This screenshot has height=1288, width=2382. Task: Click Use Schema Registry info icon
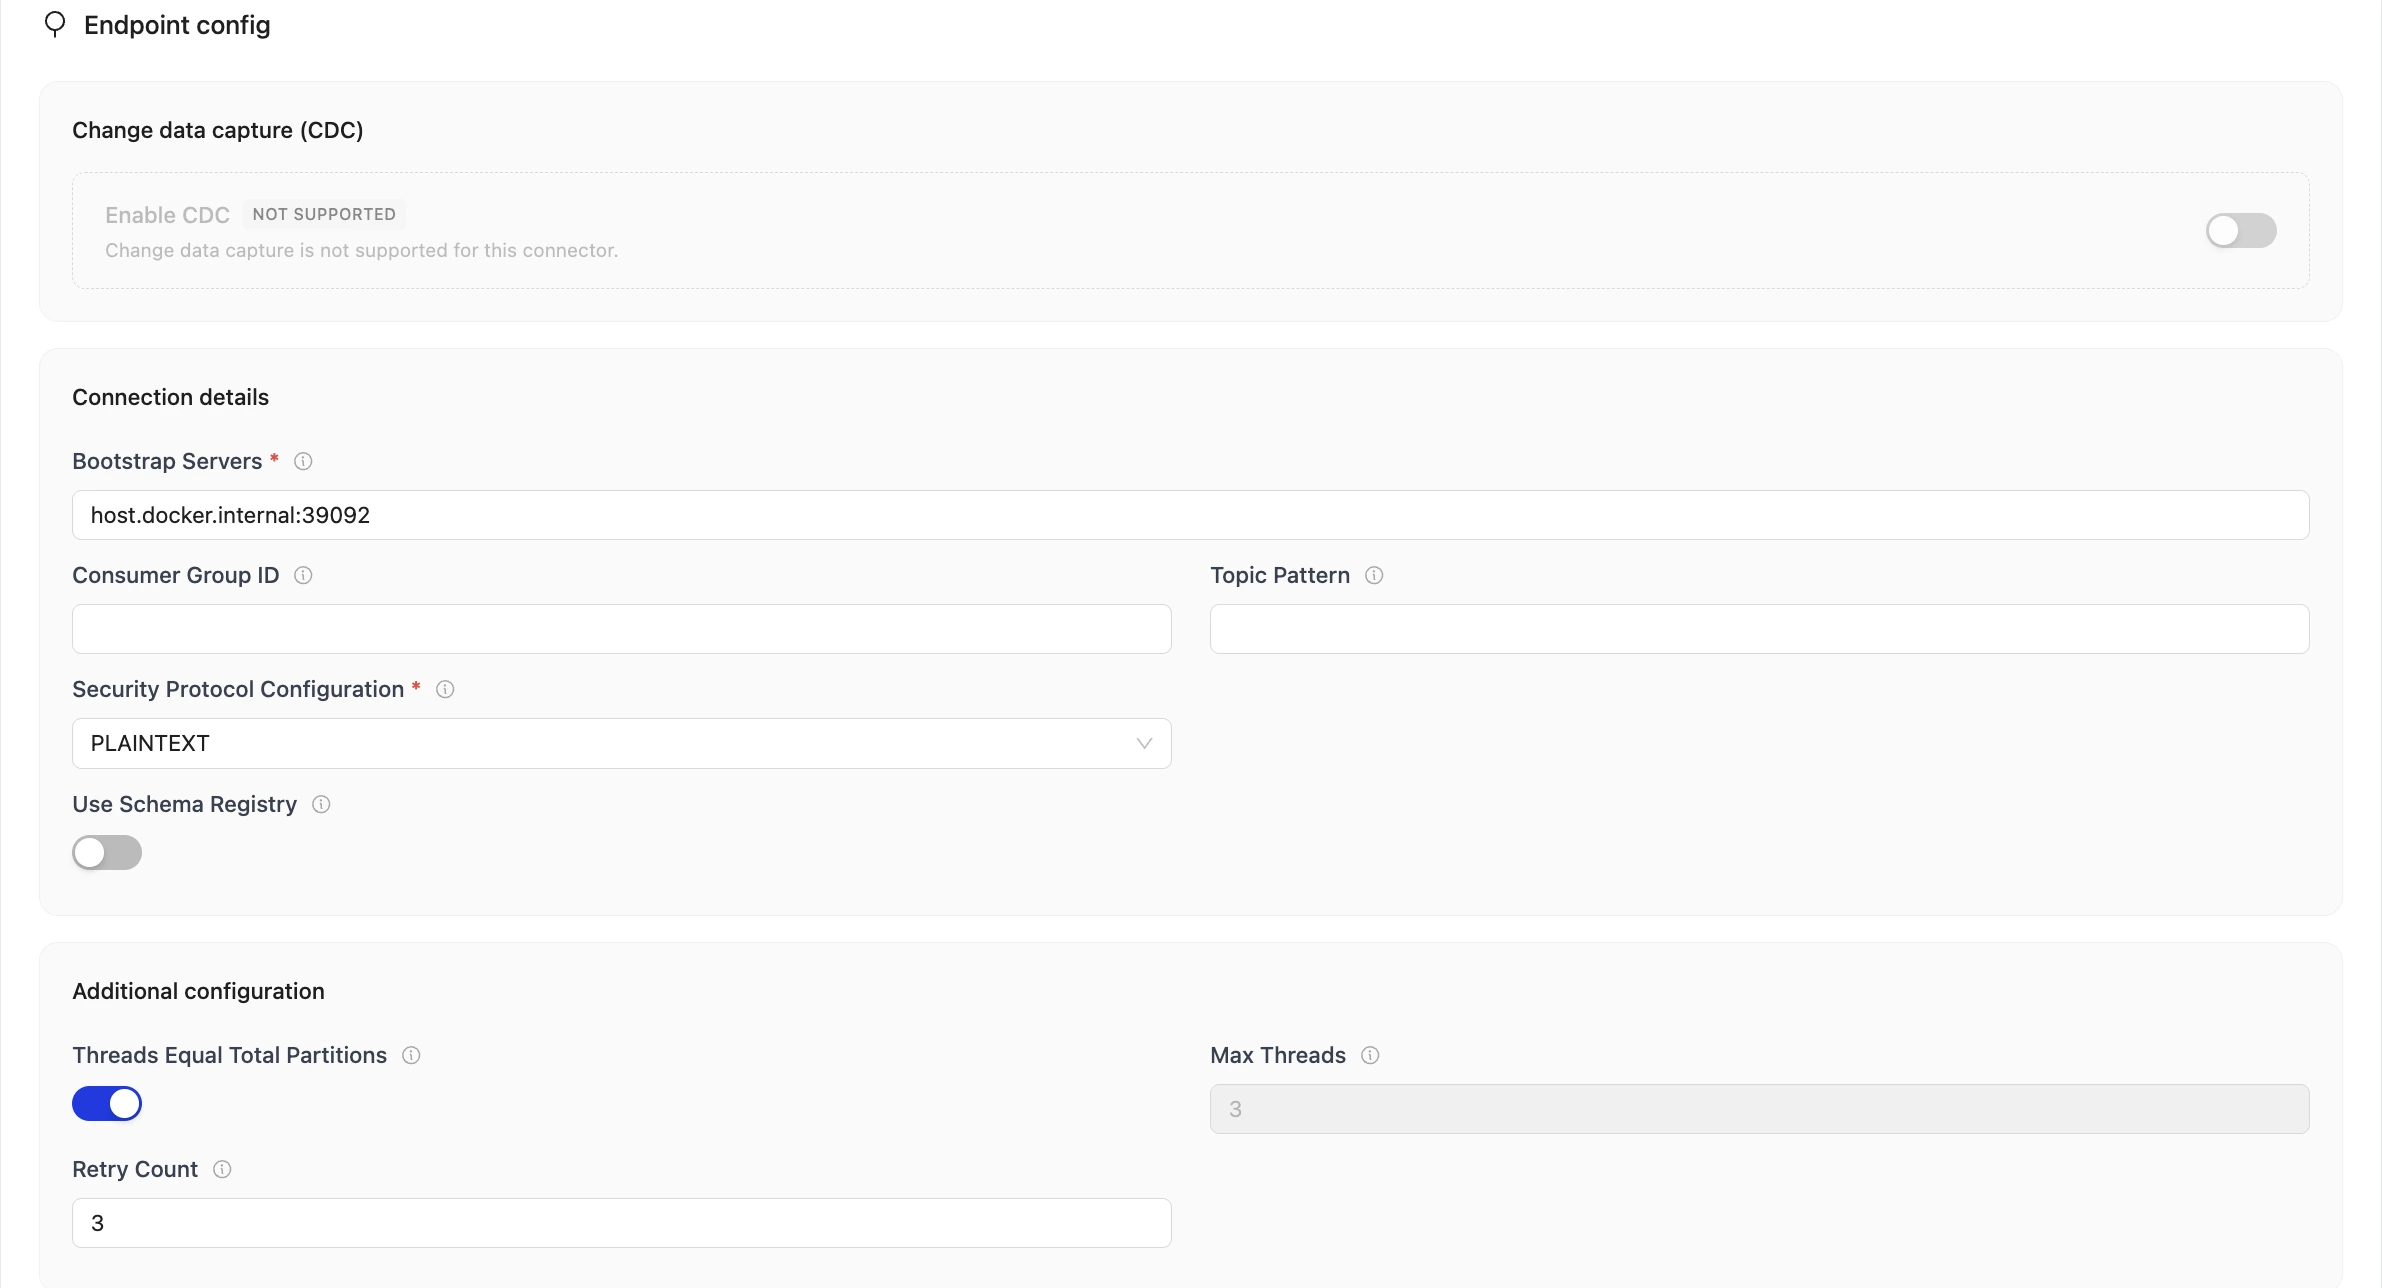tap(321, 804)
